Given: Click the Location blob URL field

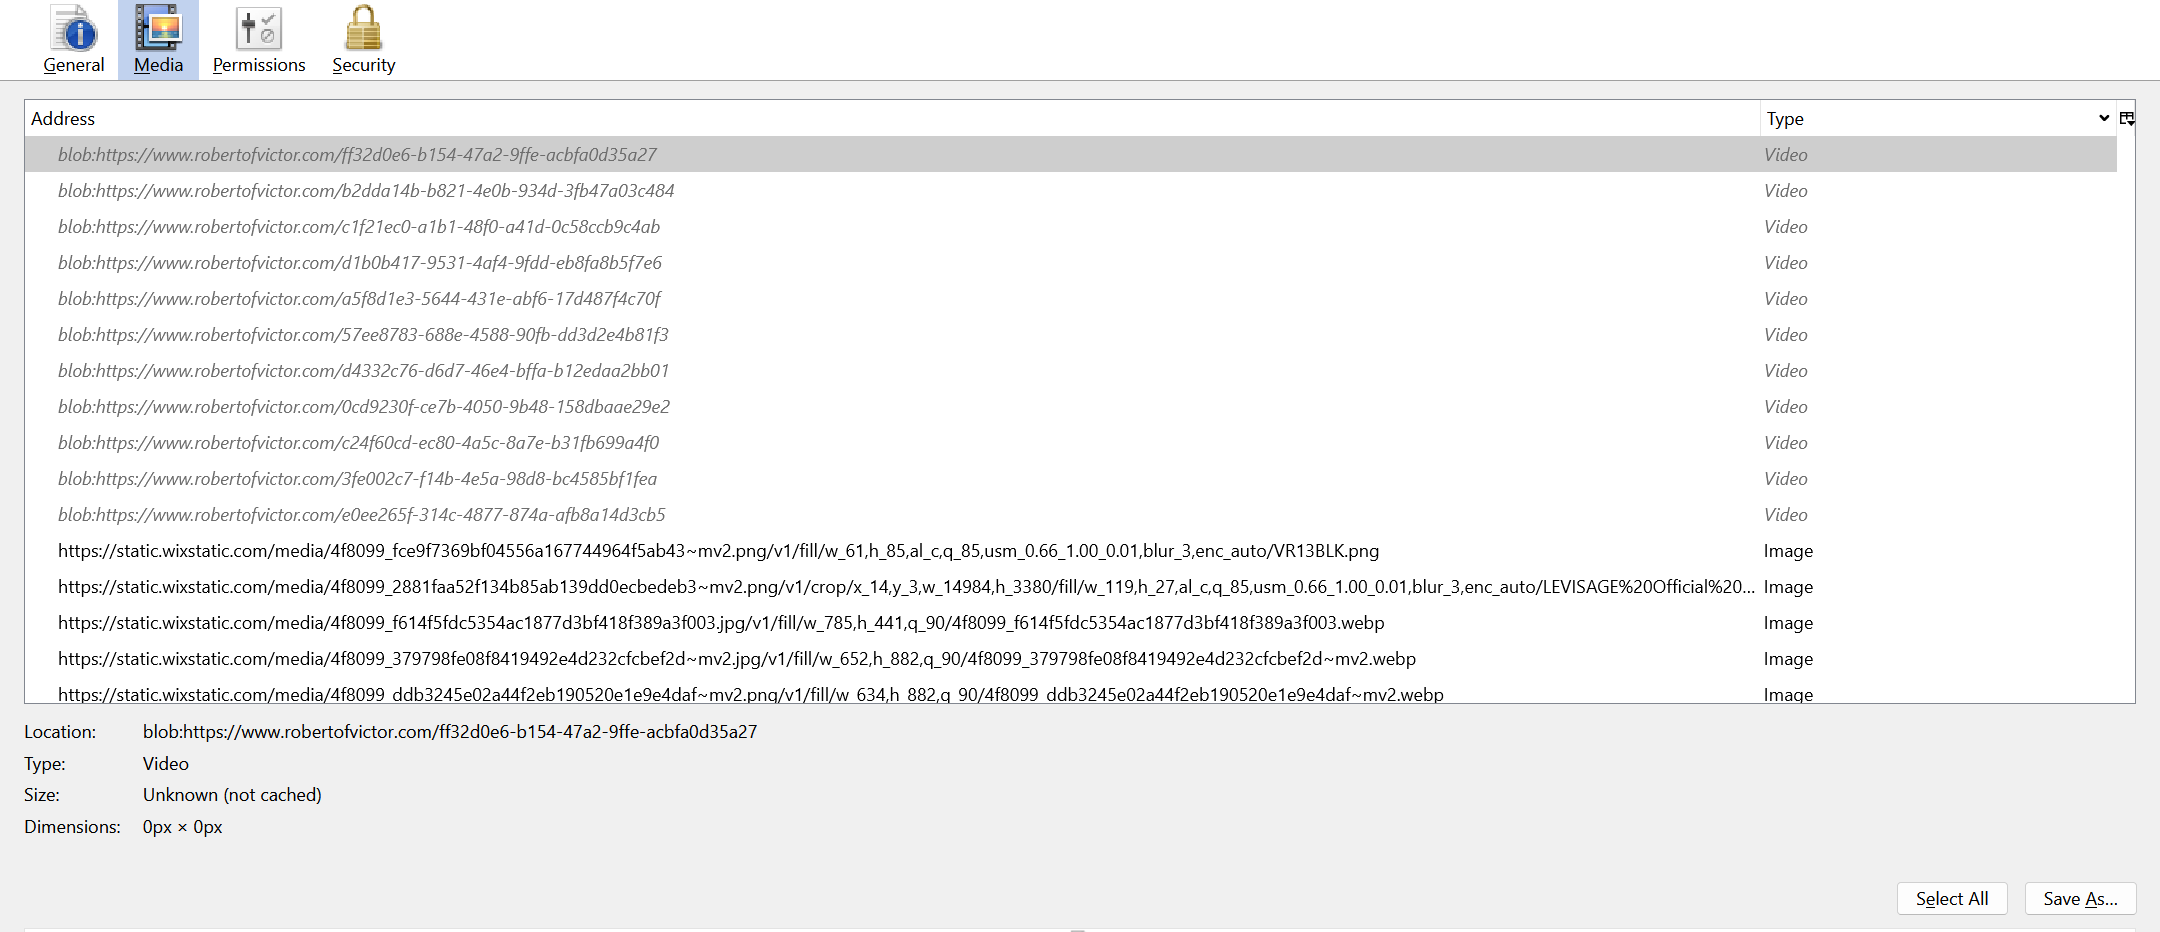Looking at the screenshot, I should point(449,732).
